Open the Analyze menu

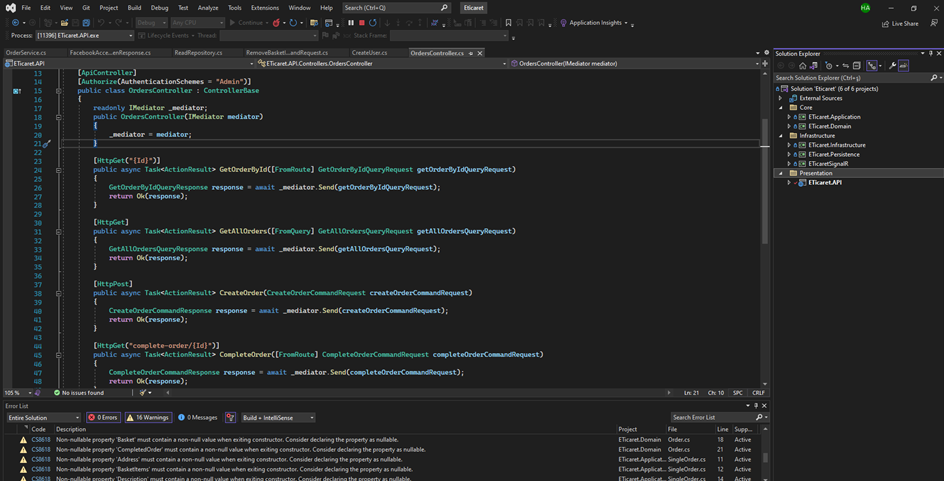click(208, 8)
